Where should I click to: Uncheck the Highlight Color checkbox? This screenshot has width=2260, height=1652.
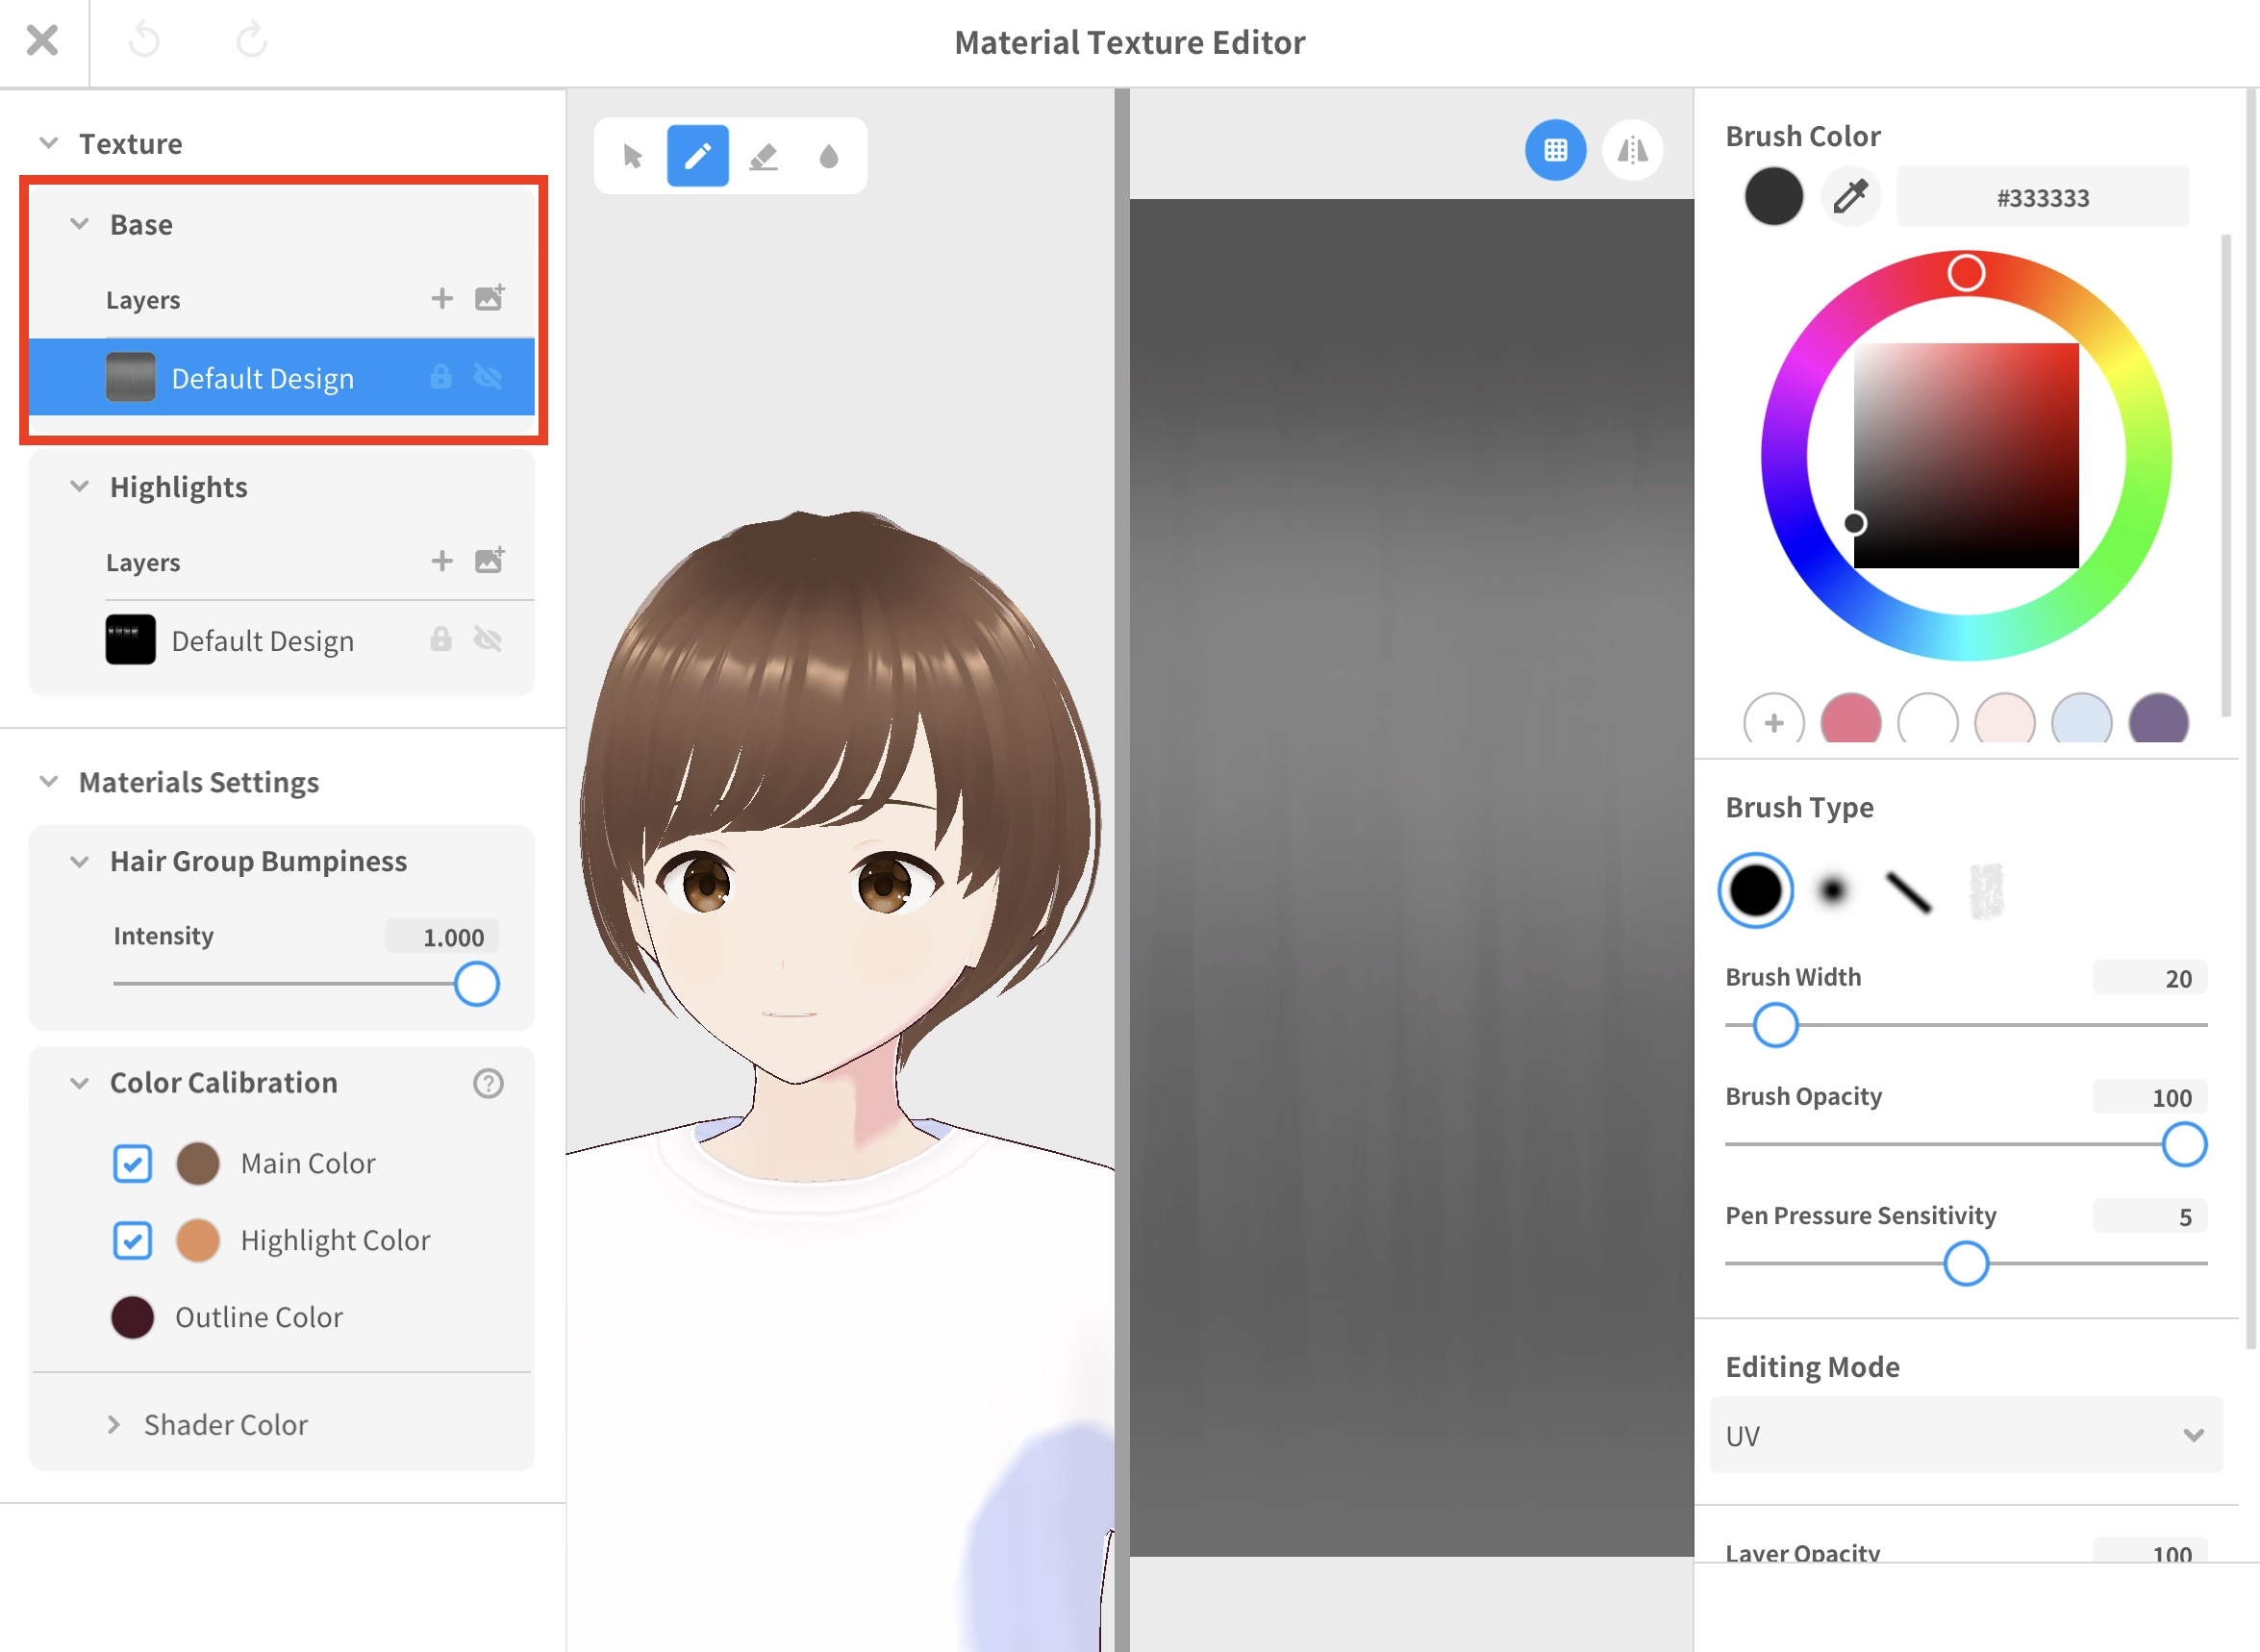(x=132, y=1241)
